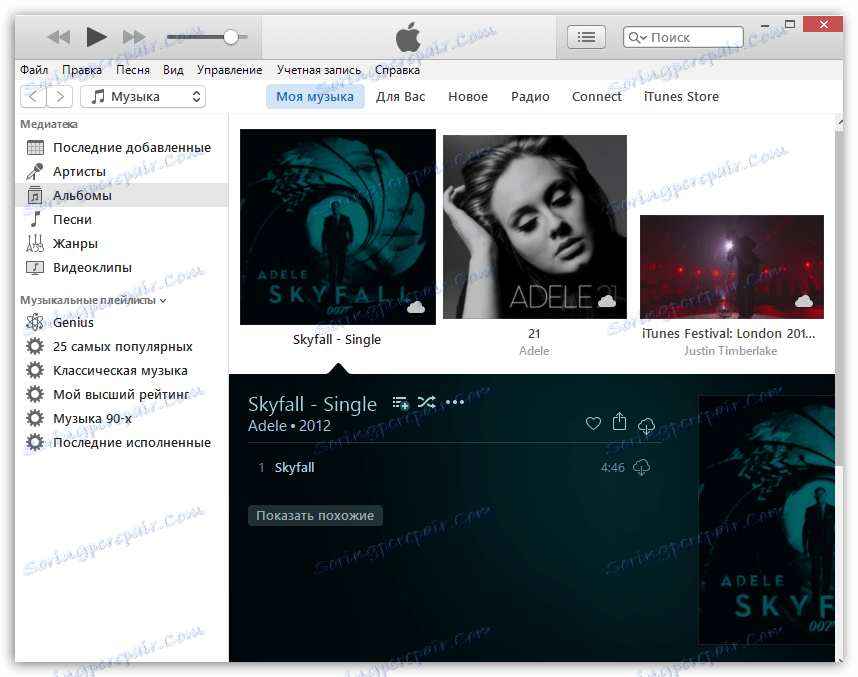Viewport: 858px width, 677px height.
Task: Click the rewind previous track button
Action: click(59, 37)
